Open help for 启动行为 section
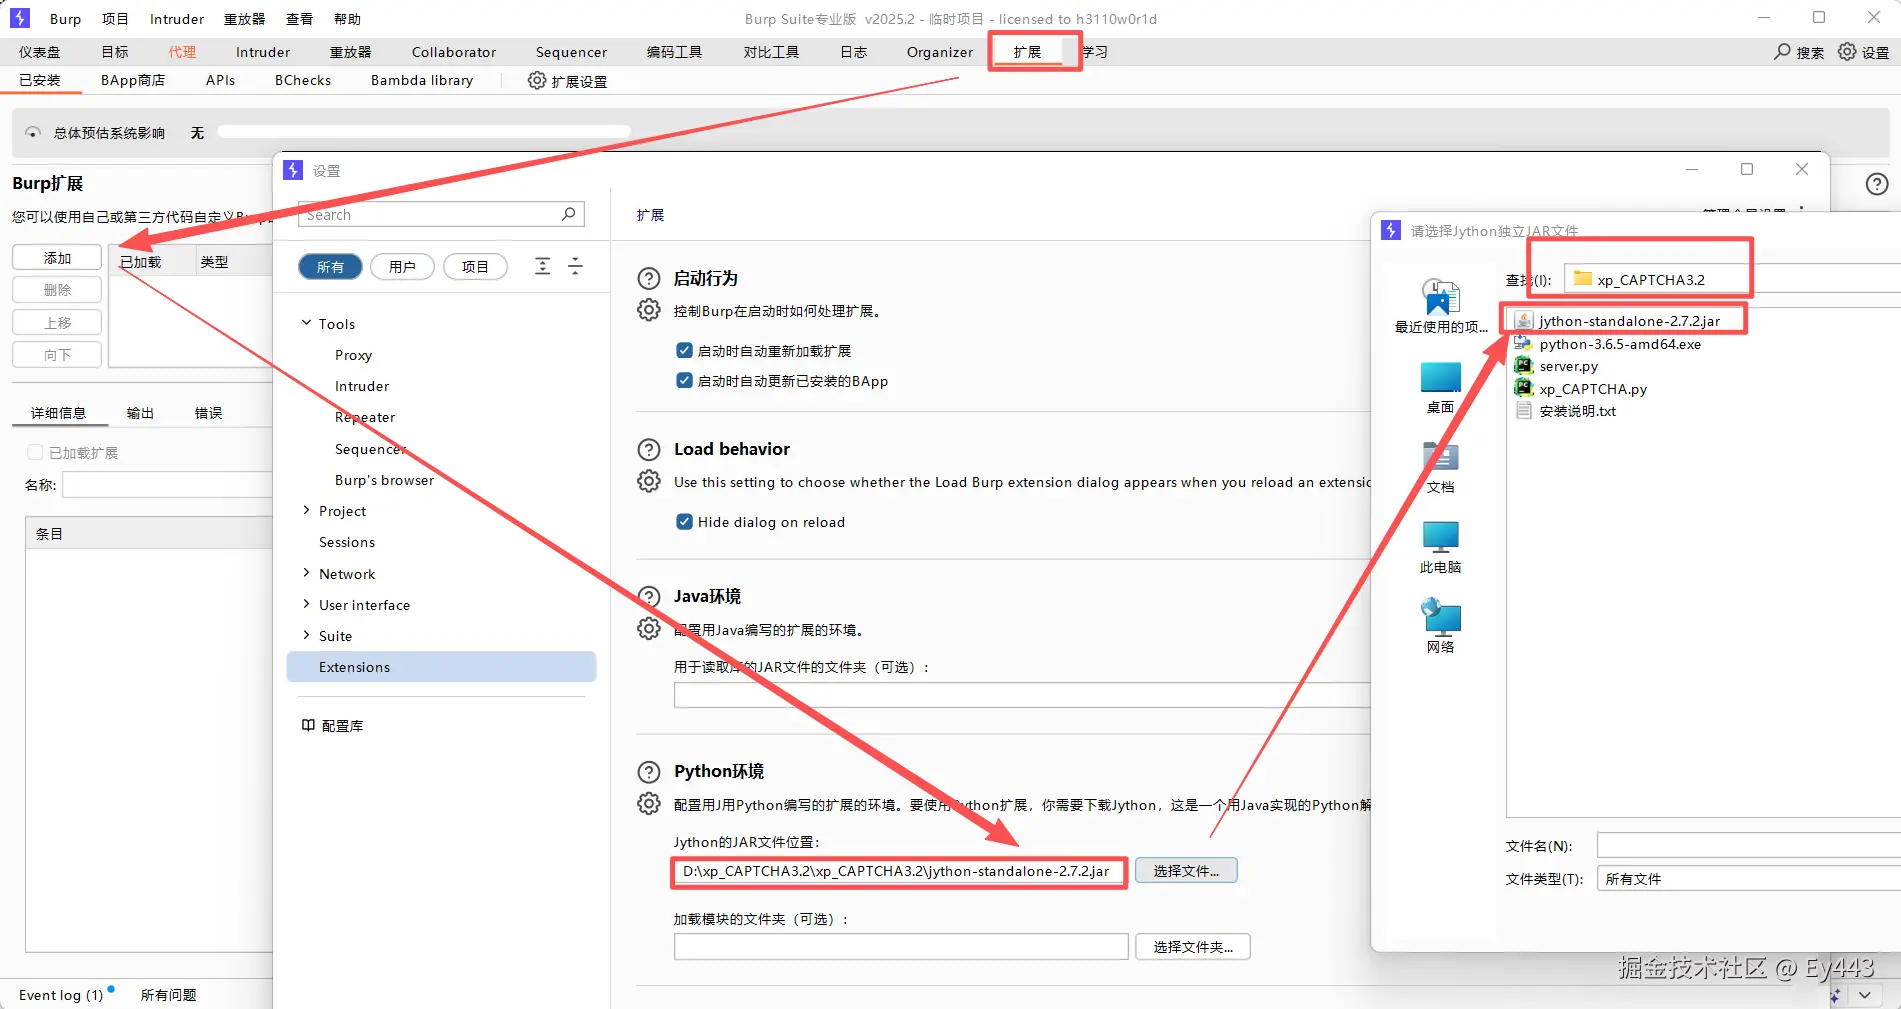1901x1009 pixels. pos(649,278)
